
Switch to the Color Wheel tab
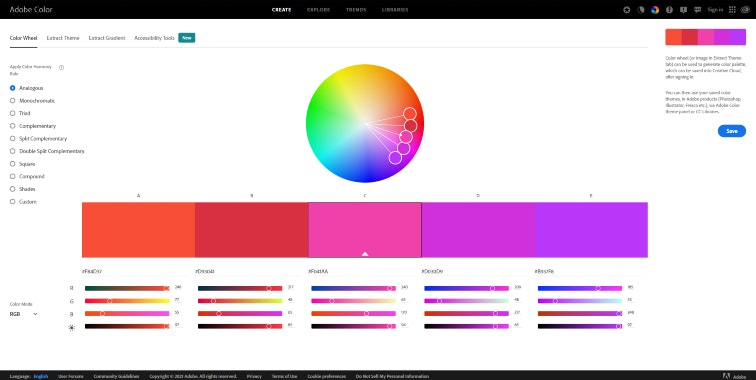[23, 38]
